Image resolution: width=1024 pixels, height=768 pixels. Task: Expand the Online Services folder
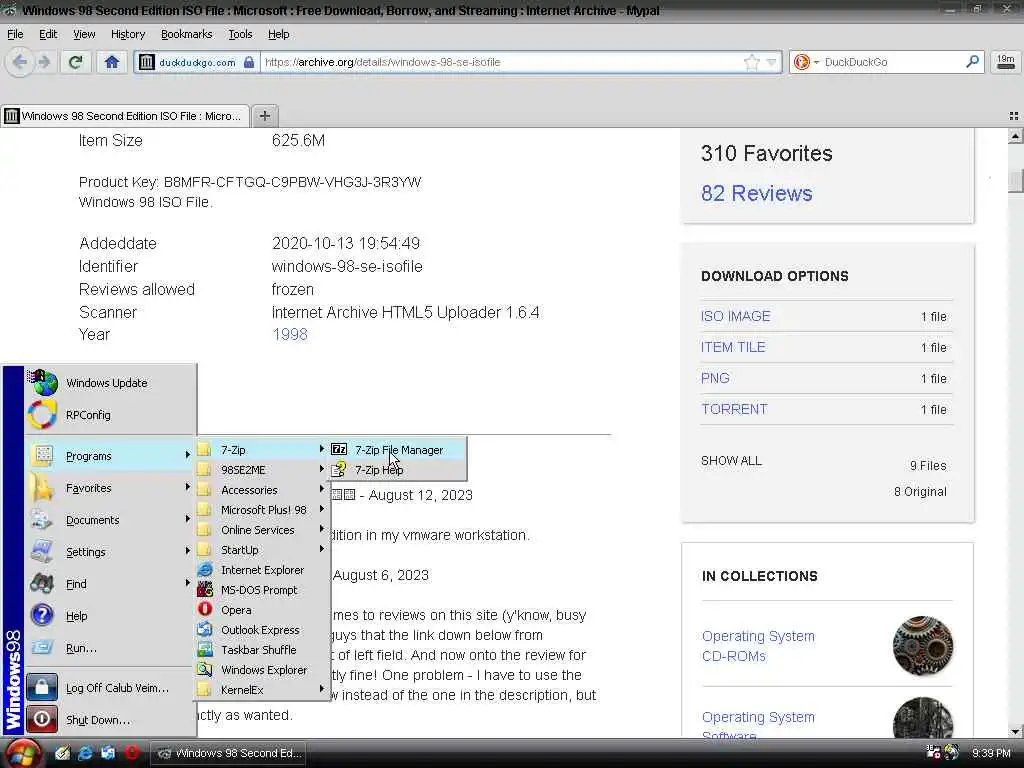pyautogui.click(x=262, y=530)
